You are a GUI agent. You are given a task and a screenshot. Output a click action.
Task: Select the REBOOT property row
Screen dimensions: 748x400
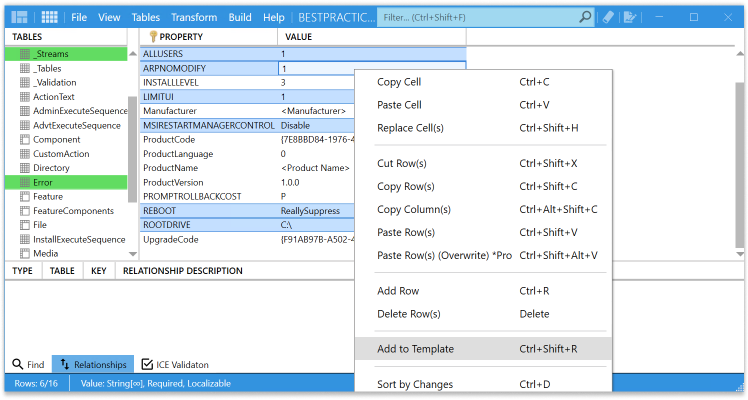click(x=247, y=211)
